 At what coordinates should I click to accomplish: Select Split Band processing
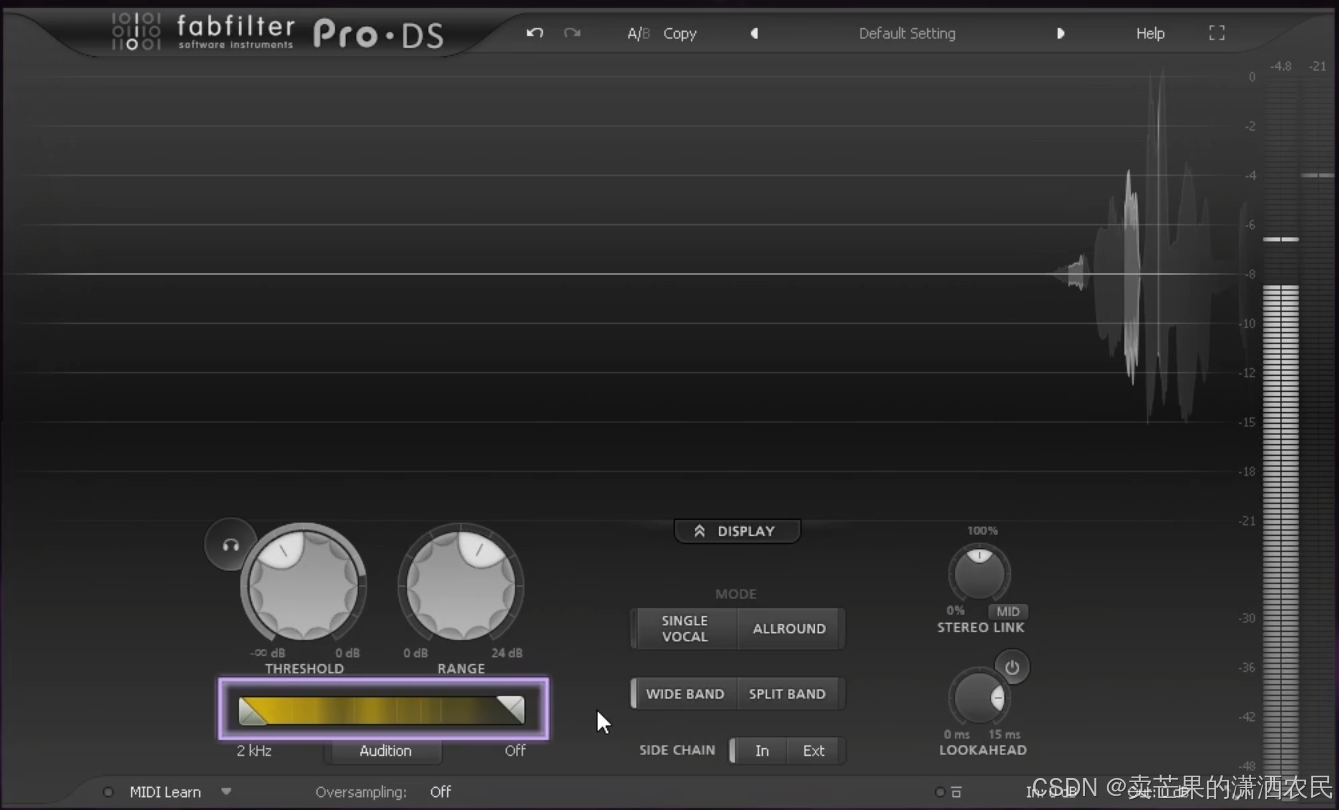pyautogui.click(x=788, y=694)
